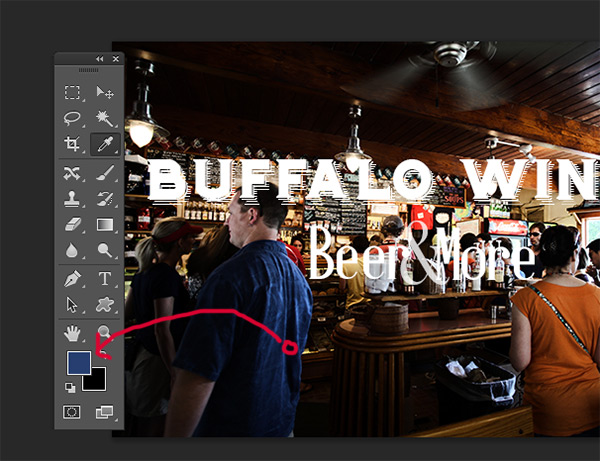Image resolution: width=600 pixels, height=461 pixels.
Task: Select the Move tool
Action: coord(104,93)
